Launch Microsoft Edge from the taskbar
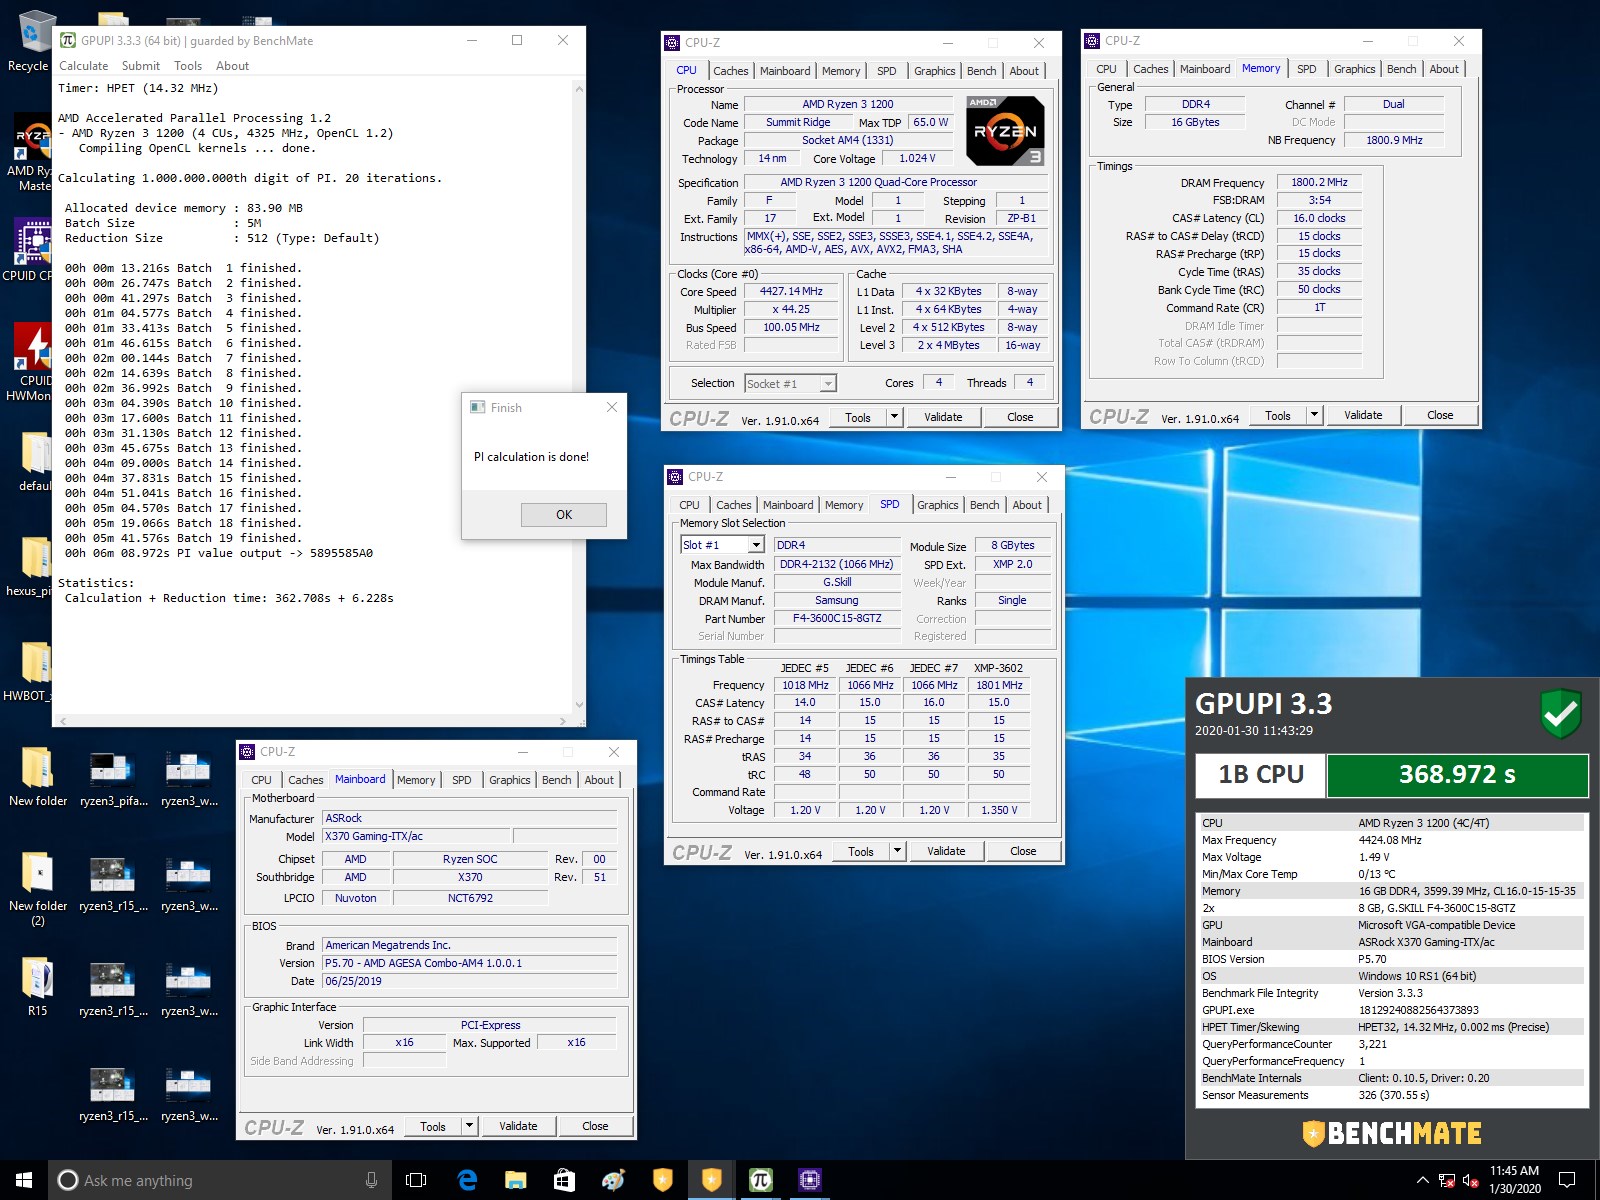 (x=466, y=1180)
